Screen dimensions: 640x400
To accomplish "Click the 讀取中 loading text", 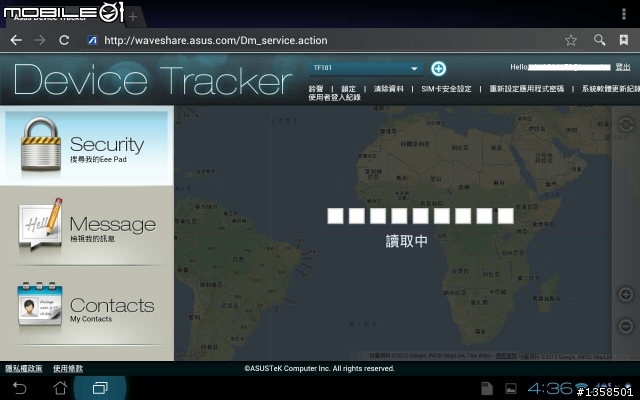I will coord(407,241).
